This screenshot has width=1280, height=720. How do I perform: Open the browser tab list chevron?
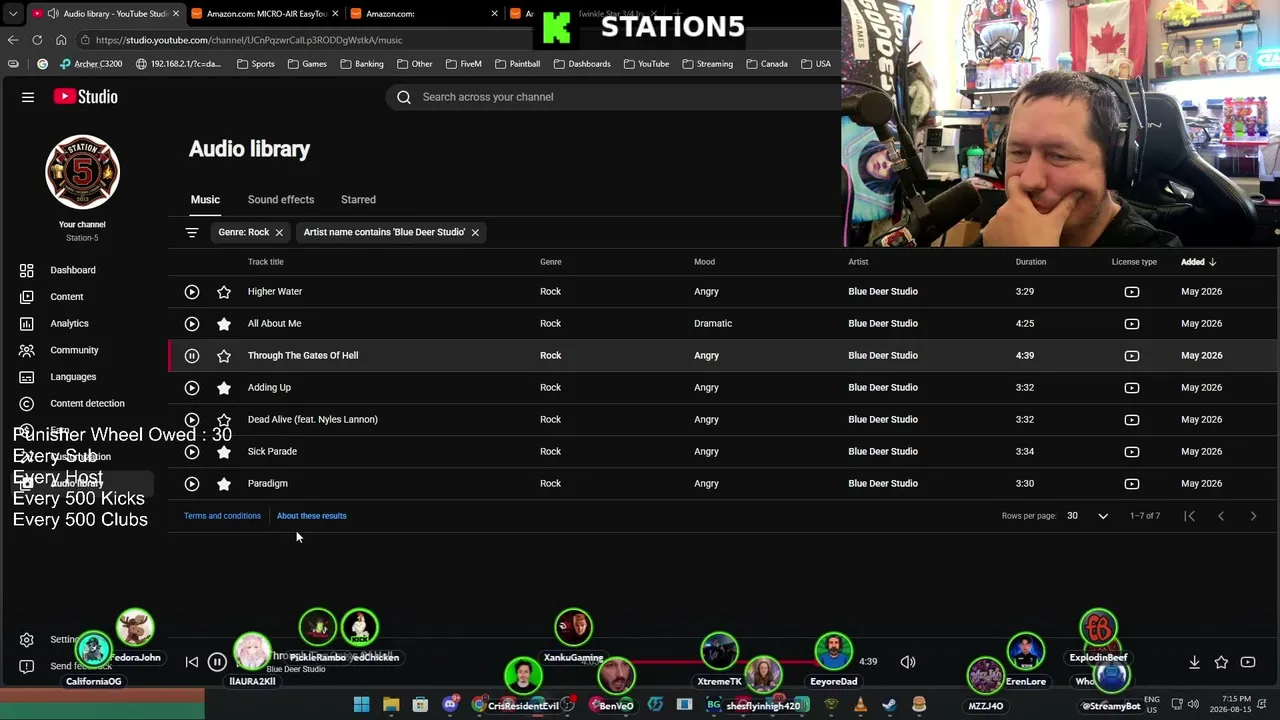pos(13,14)
